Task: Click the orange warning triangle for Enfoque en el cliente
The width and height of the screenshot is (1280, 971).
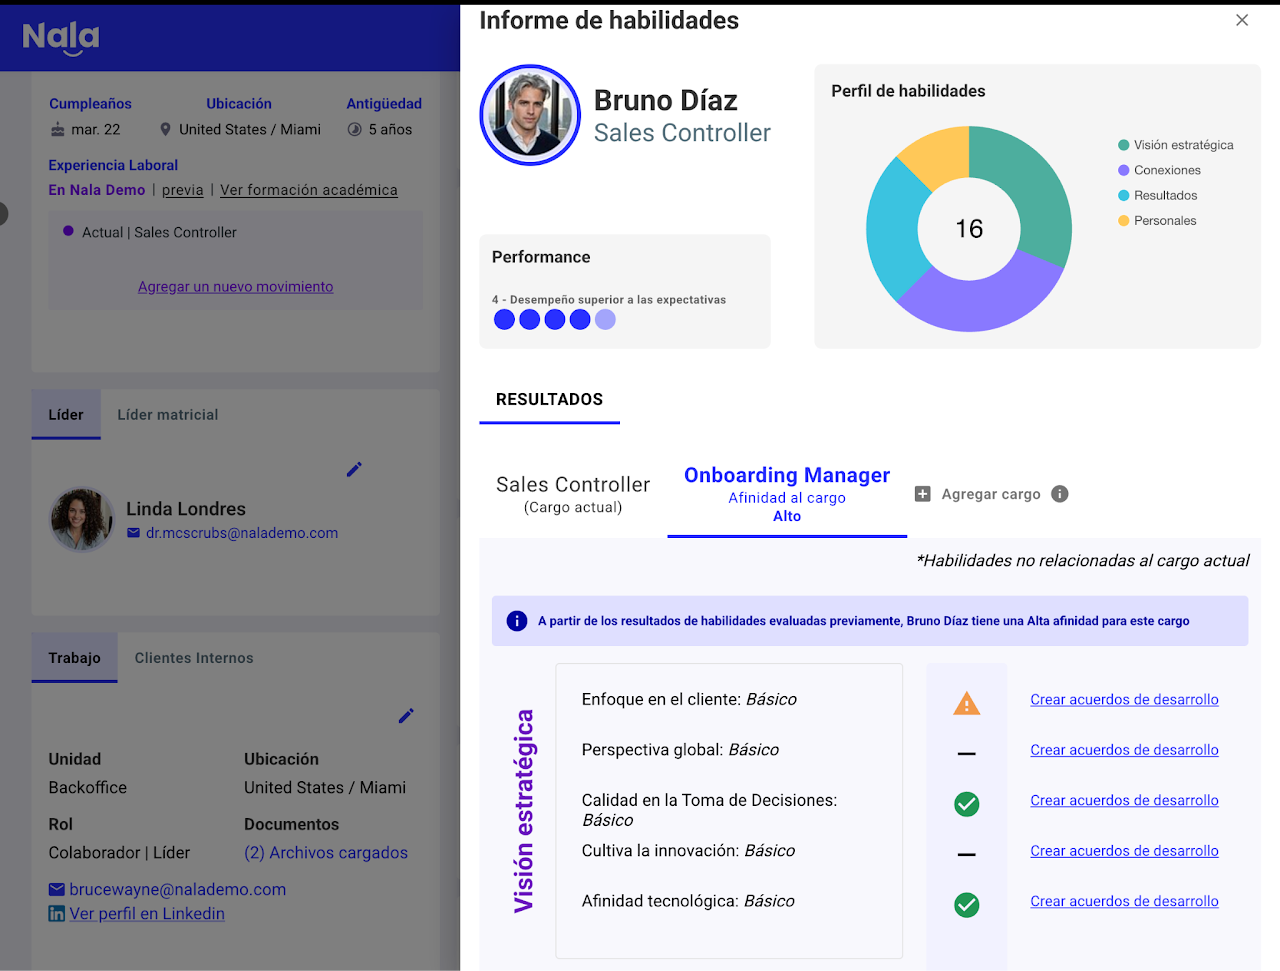Action: (966, 704)
